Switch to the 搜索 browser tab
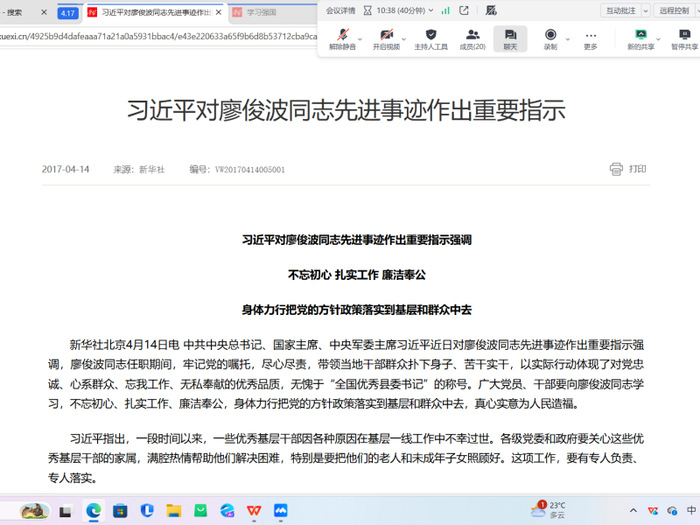This screenshot has width=700, height=525. [20, 13]
